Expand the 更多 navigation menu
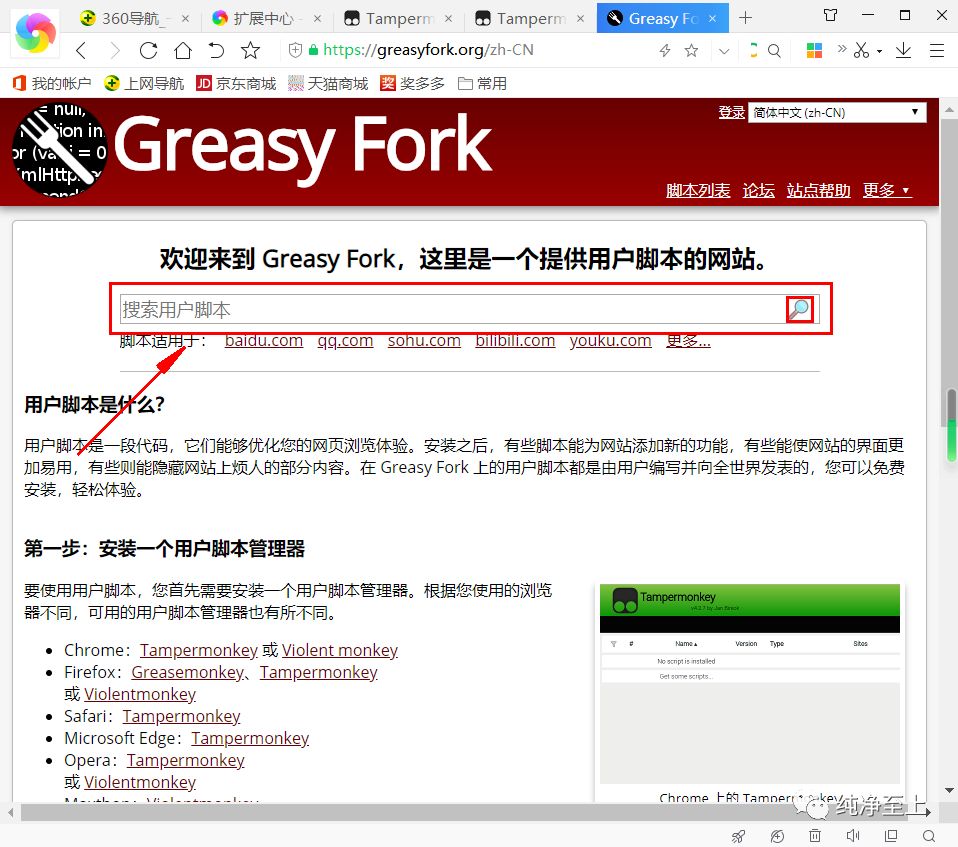 click(887, 190)
